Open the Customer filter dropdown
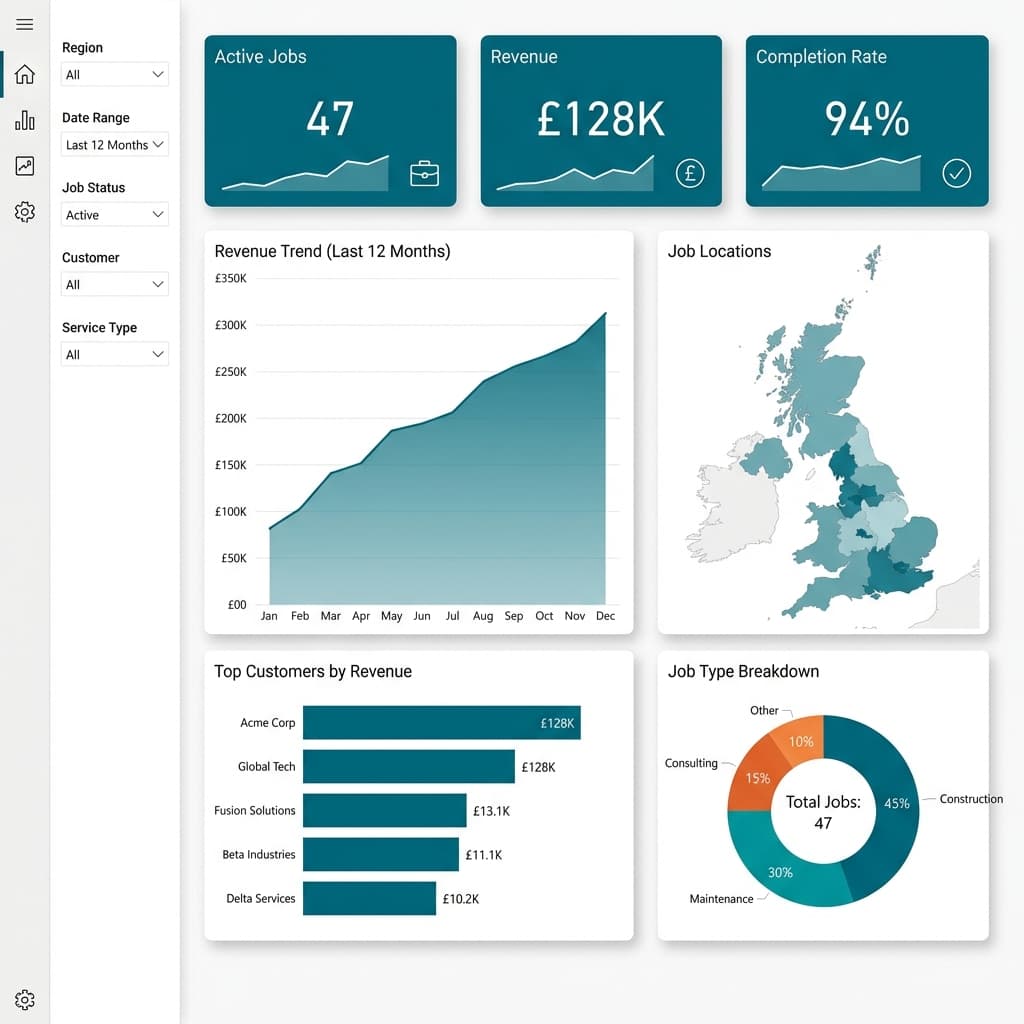Viewport: 1024px width, 1024px height. coord(114,284)
